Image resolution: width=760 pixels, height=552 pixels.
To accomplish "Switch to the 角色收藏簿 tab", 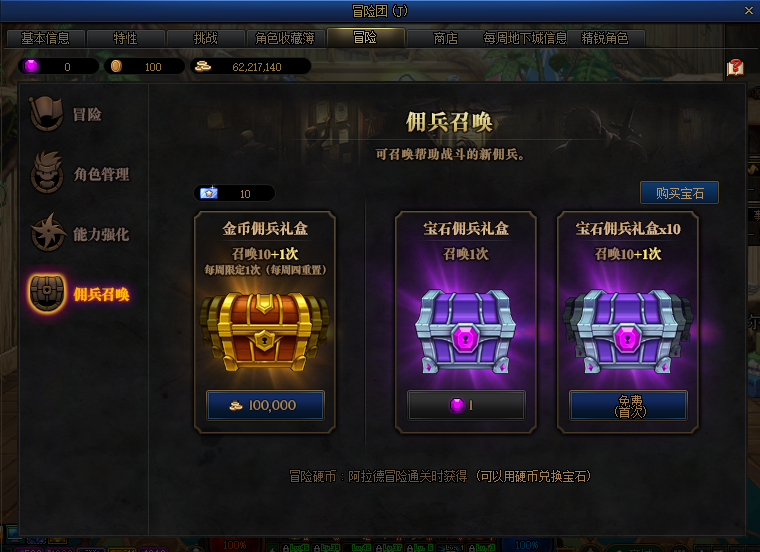I will click(x=285, y=38).
